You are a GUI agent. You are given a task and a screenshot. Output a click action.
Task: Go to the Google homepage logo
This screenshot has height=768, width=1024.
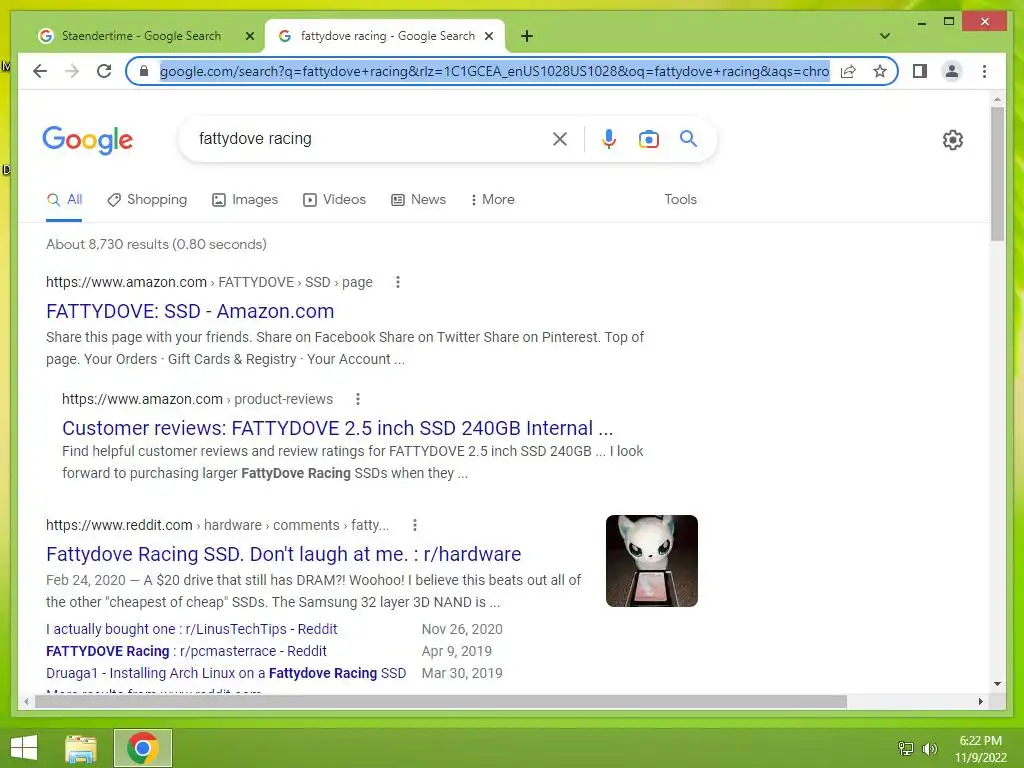[88, 140]
